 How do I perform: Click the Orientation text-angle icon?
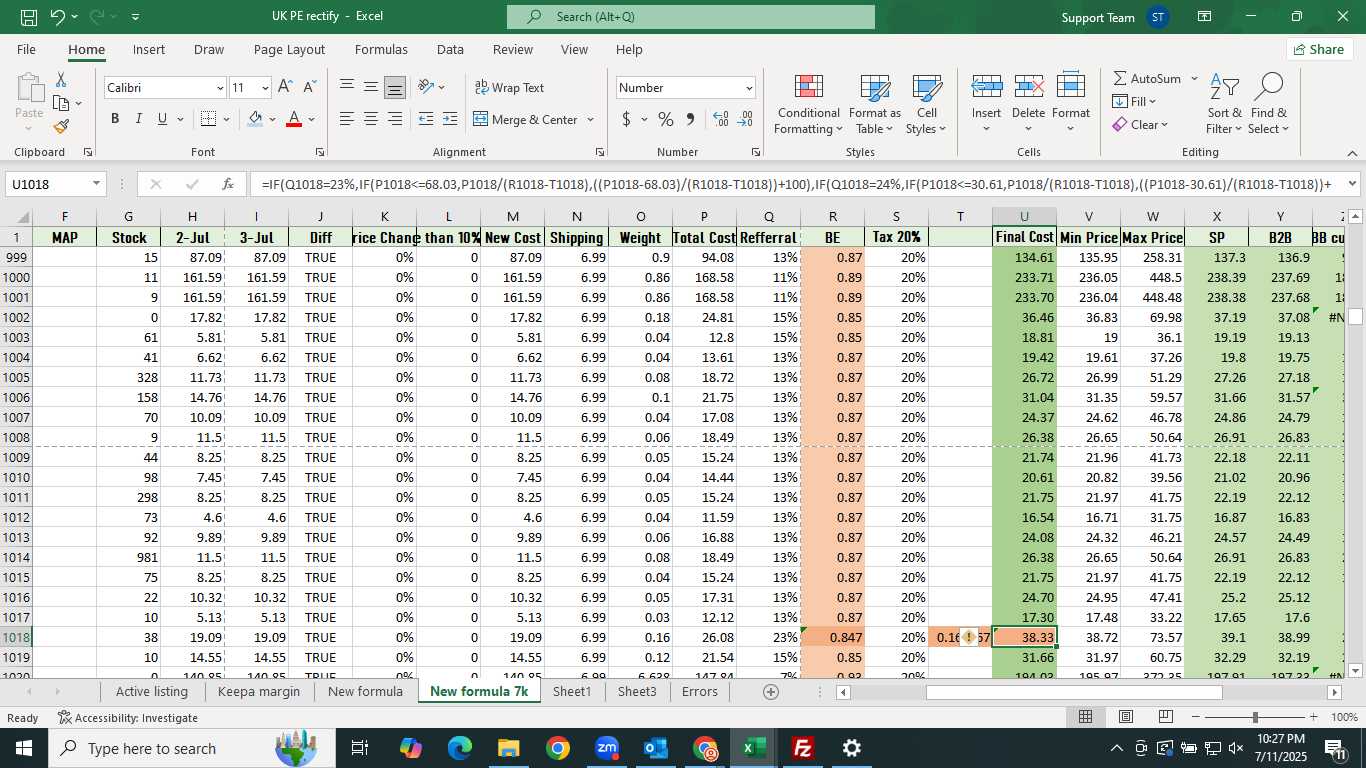click(426, 87)
